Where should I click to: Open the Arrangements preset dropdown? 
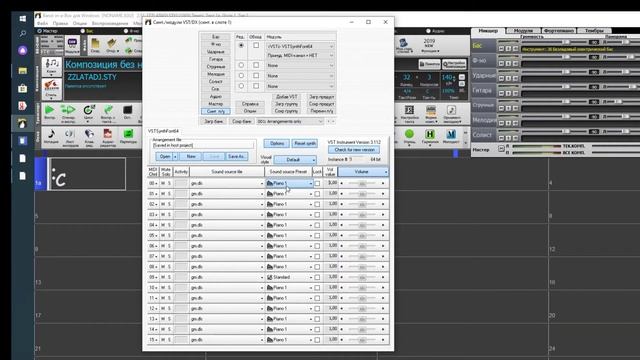[x=290, y=121]
